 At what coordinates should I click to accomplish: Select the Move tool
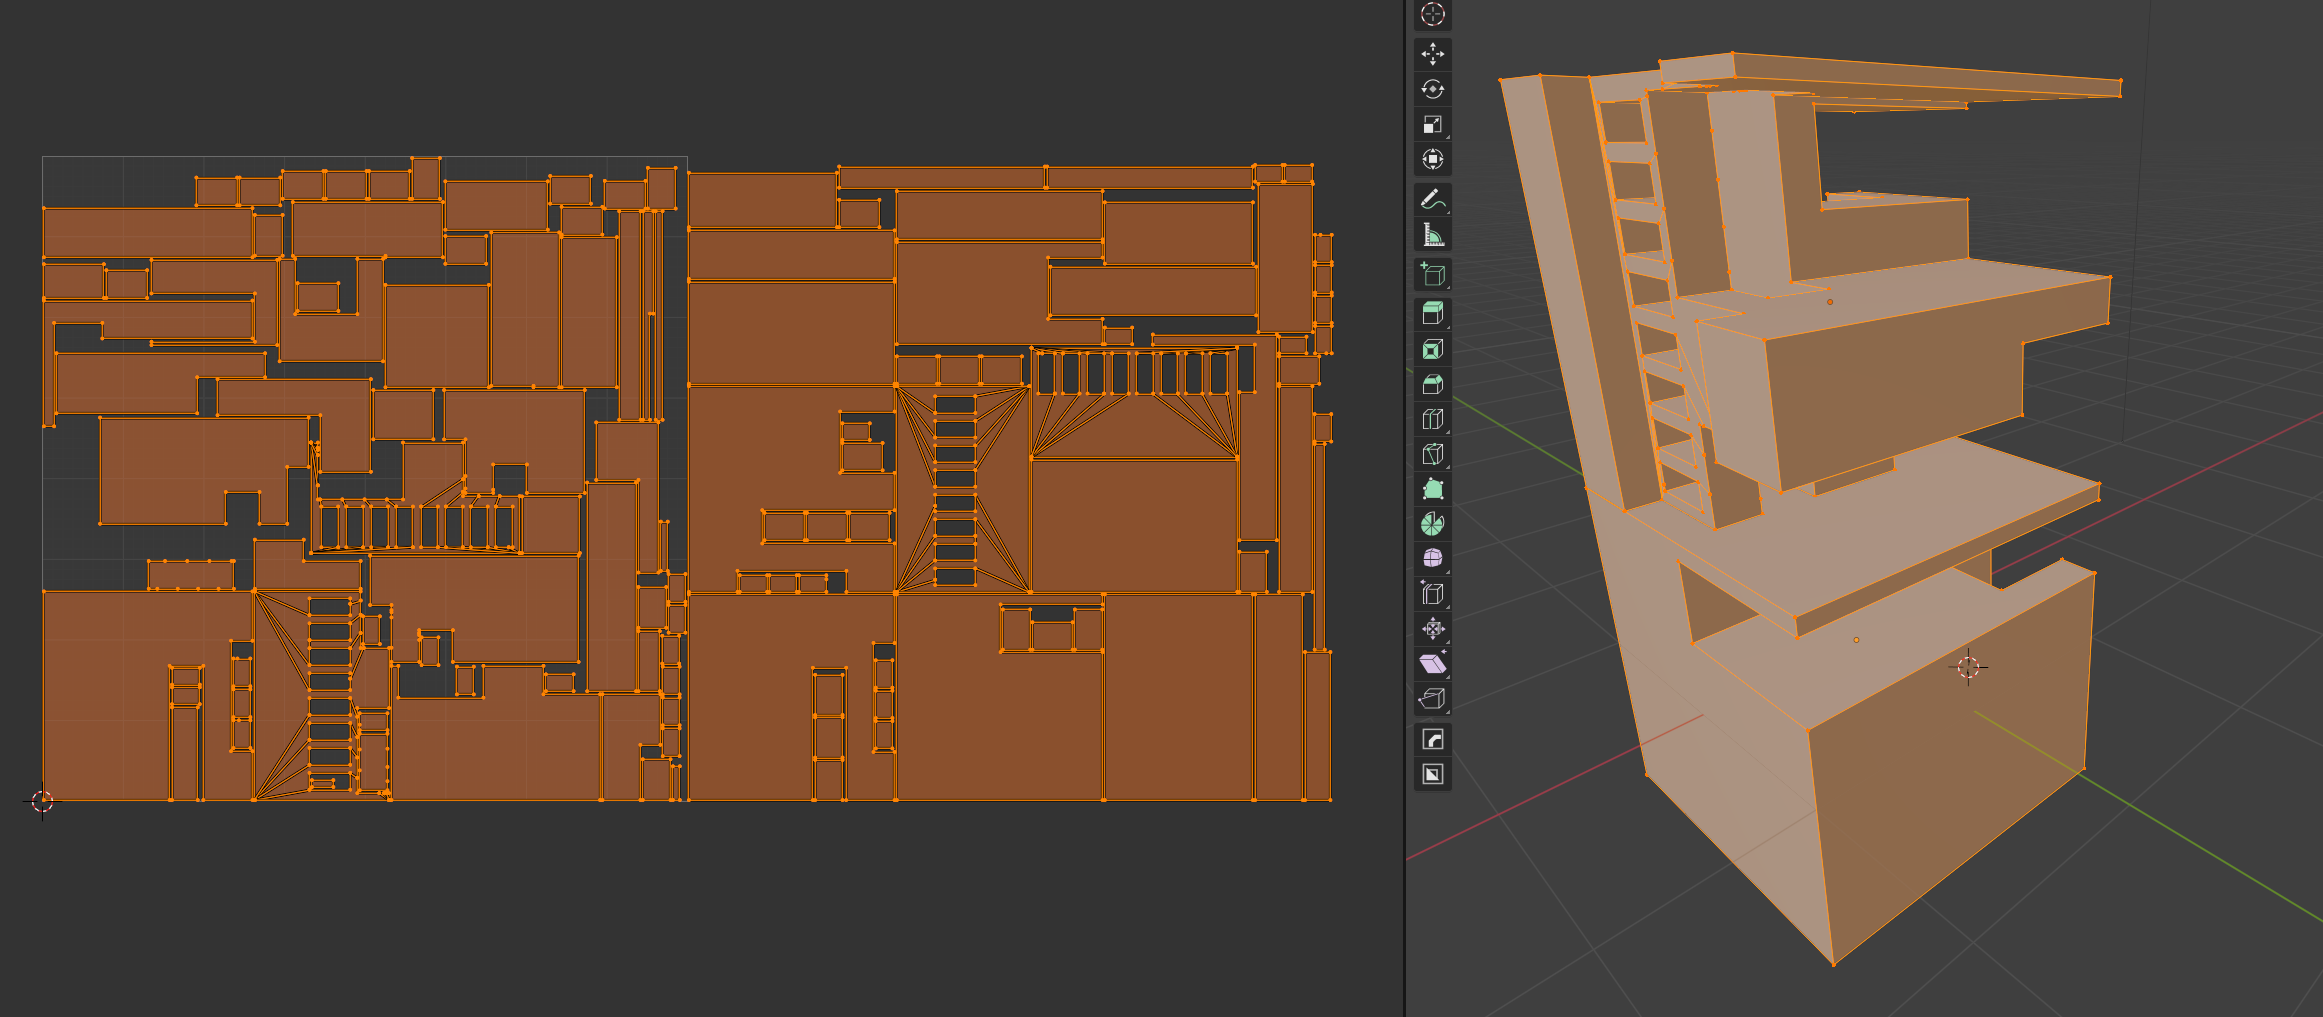[x=1432, y=54]
